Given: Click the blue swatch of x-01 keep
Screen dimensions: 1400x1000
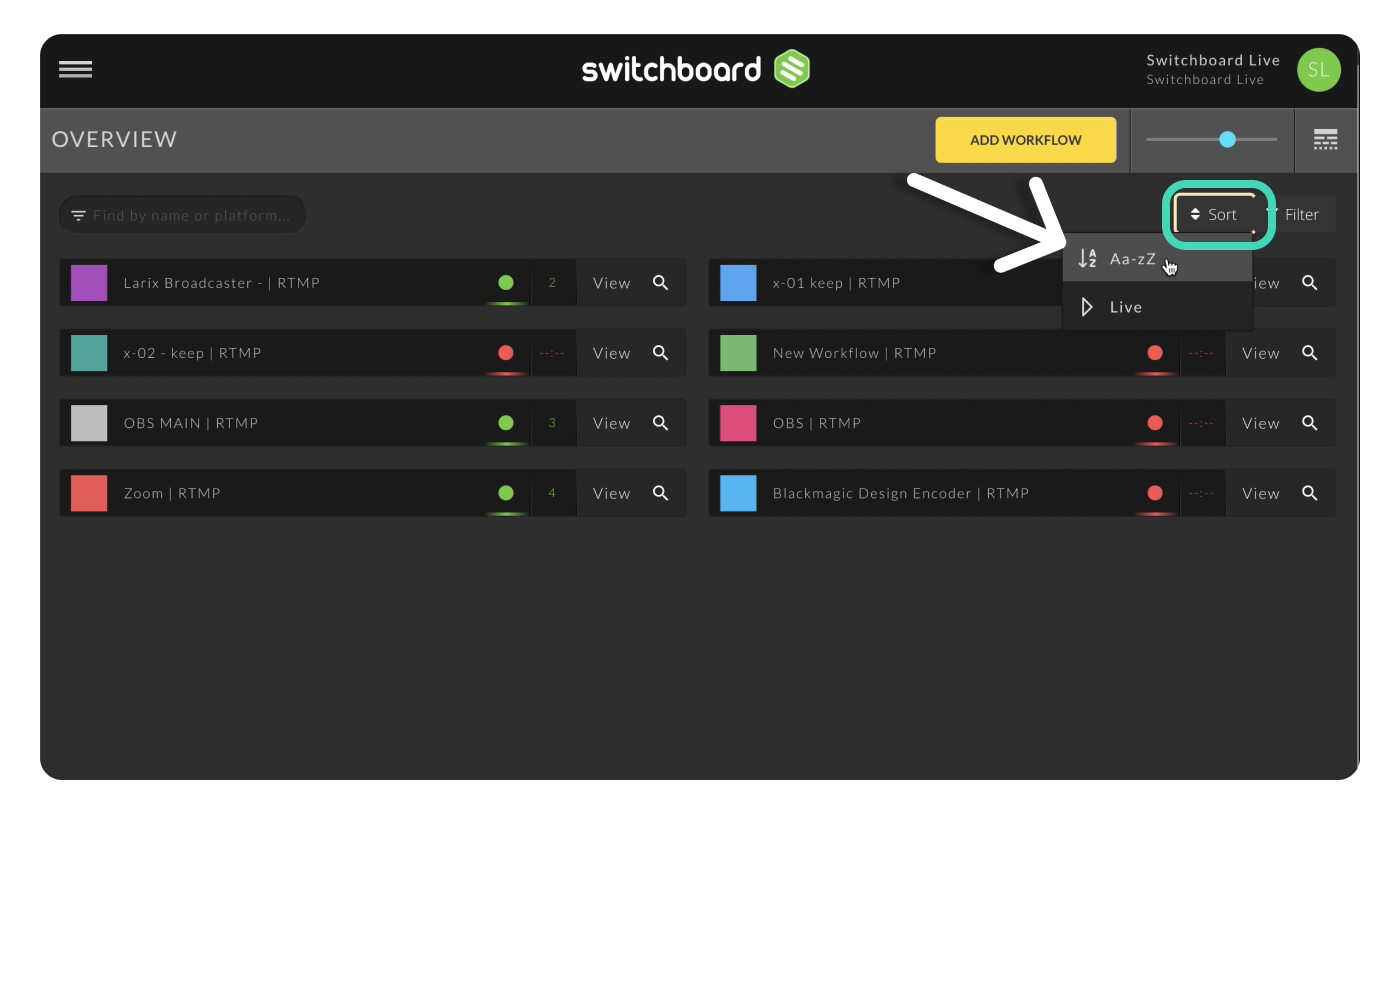Looking at the screenshot, I should (x=738, y=283).
